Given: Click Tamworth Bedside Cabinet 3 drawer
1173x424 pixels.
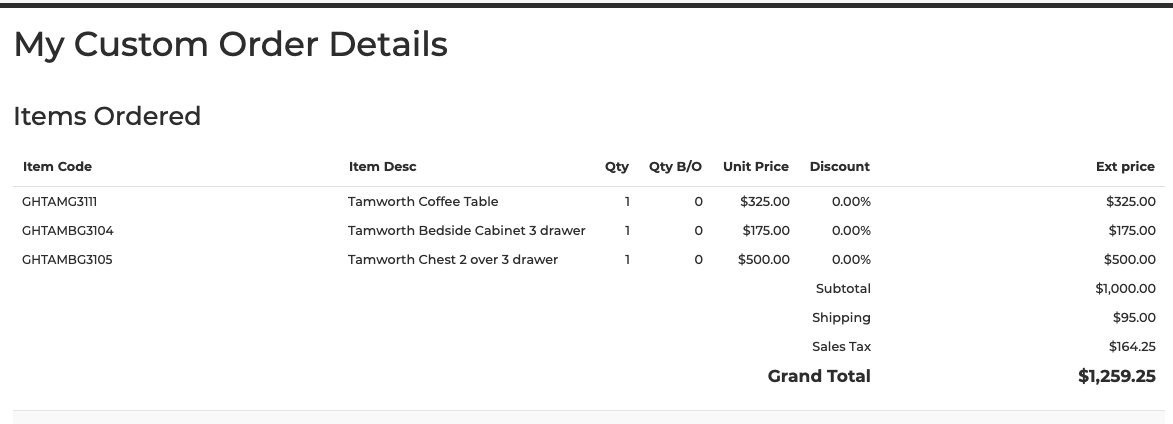Looking at the screenshot, I should point(466,231).
